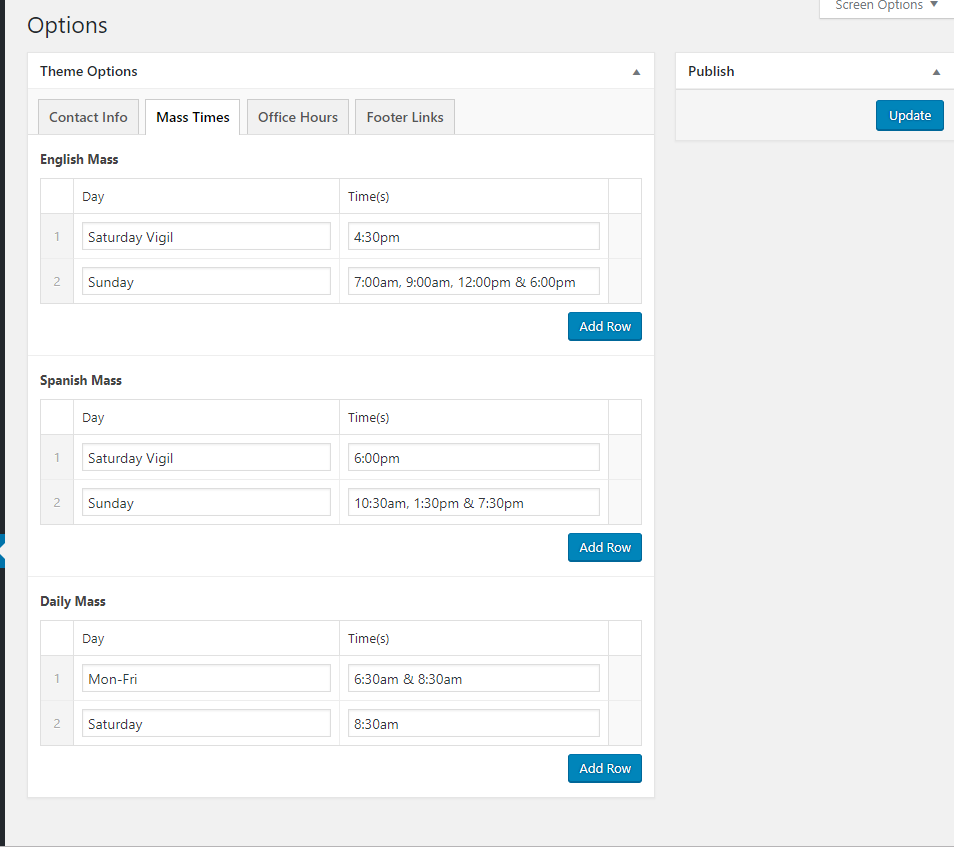Screen dimensions: 954x850
Task: Click English Mass Saturday Vigil day field
Action: click(206, 237)
